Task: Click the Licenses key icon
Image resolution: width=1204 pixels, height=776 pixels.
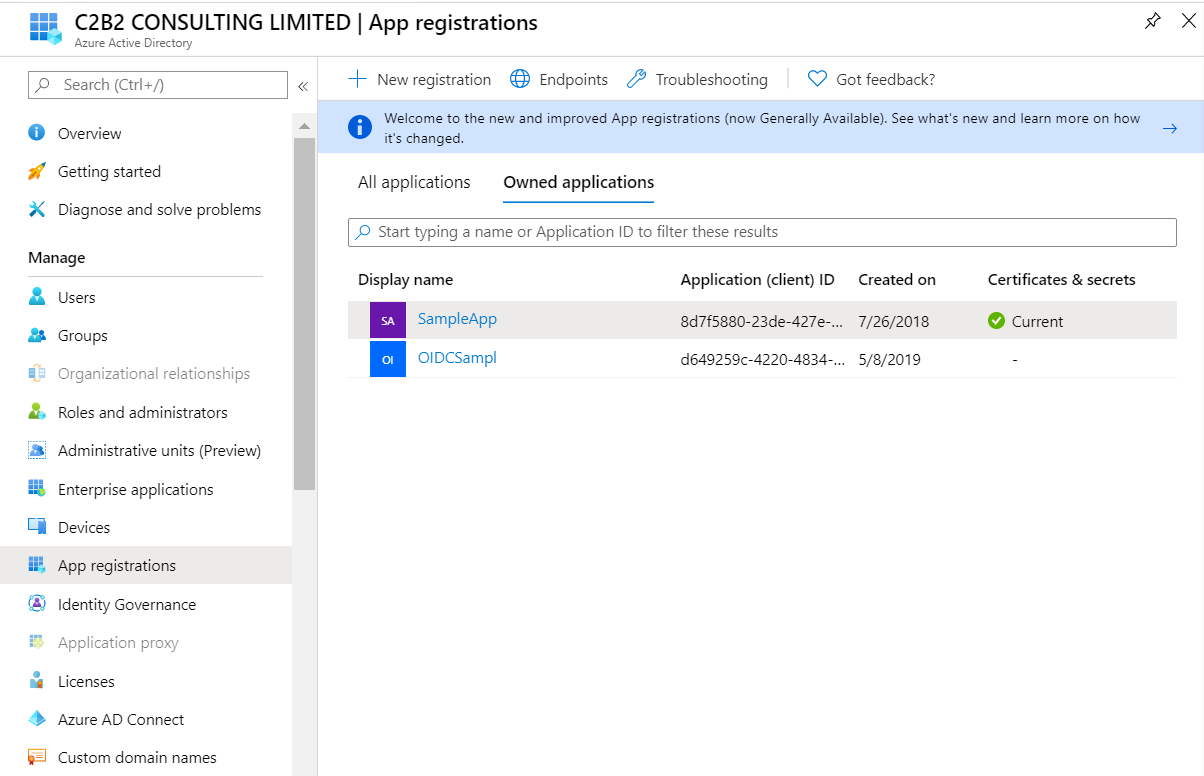Action: (37, 681)
